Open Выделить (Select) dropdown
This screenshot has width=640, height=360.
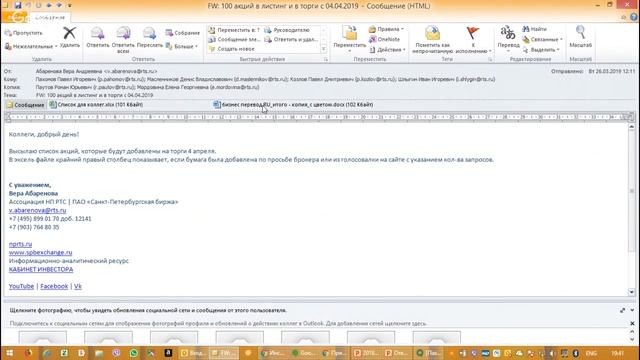541,50
